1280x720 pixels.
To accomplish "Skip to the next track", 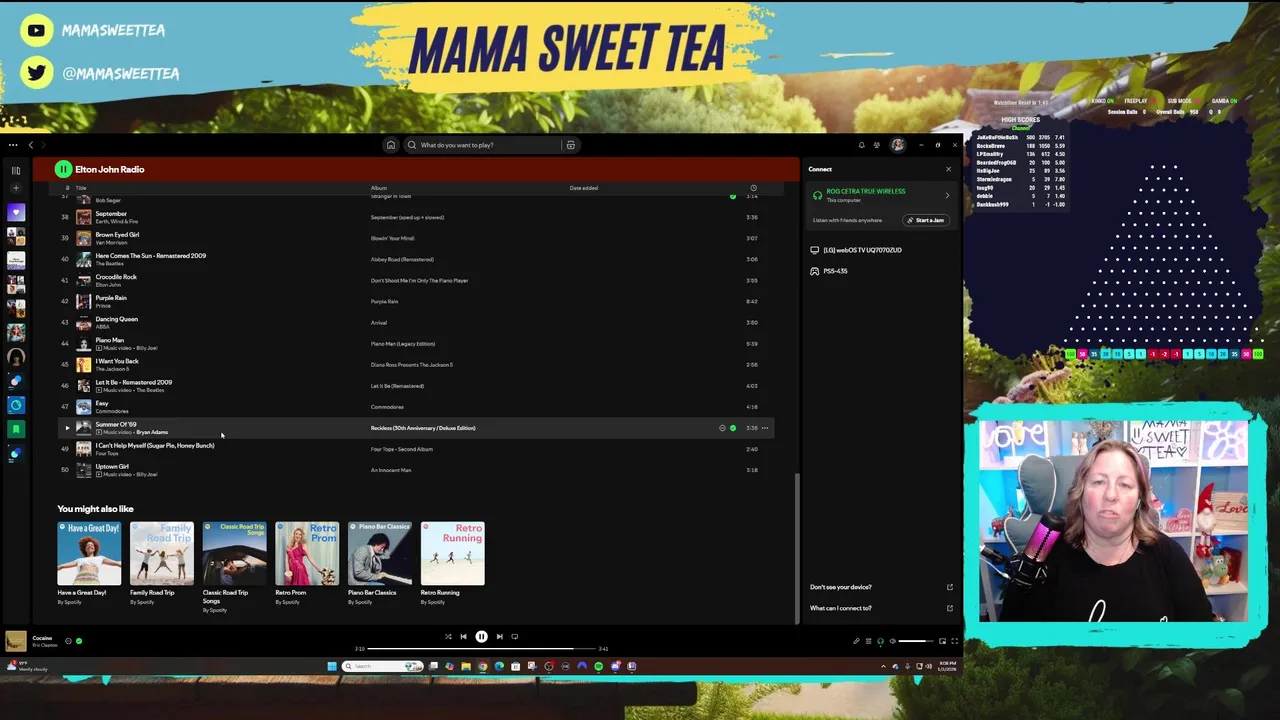I will [x=499, y=636].
